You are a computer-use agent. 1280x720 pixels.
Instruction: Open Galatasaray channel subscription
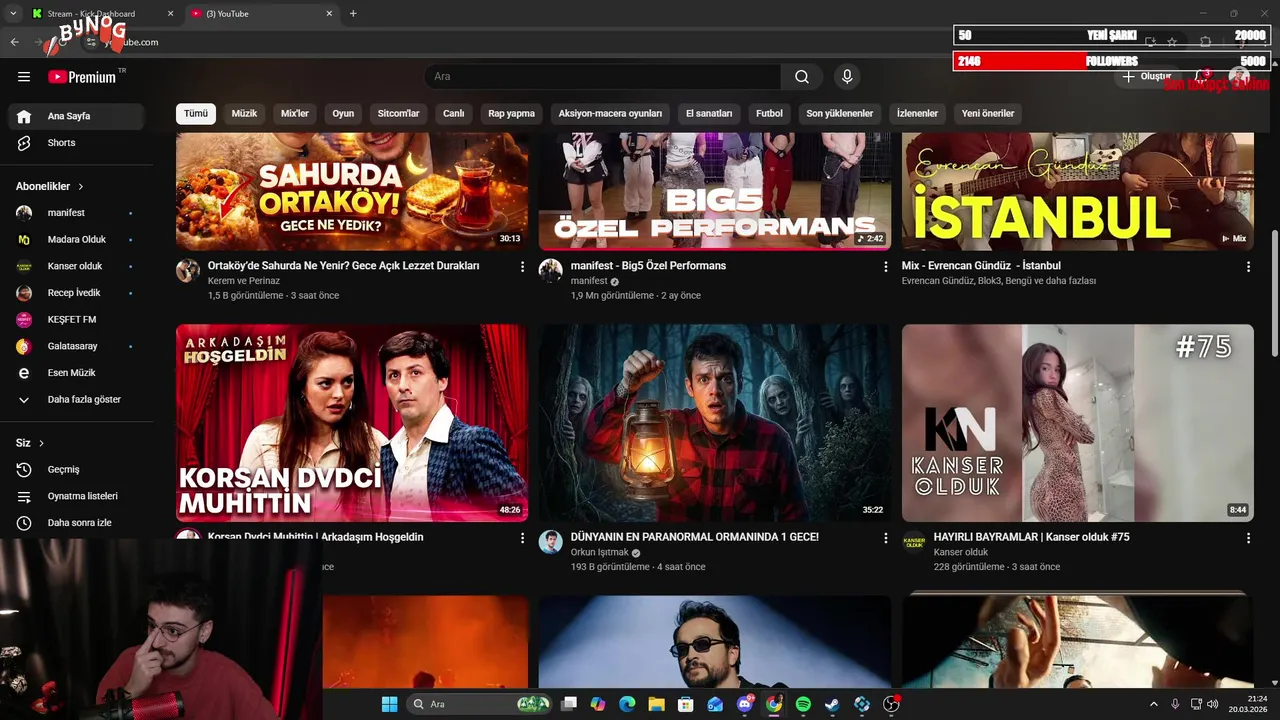tap(77, 346)
